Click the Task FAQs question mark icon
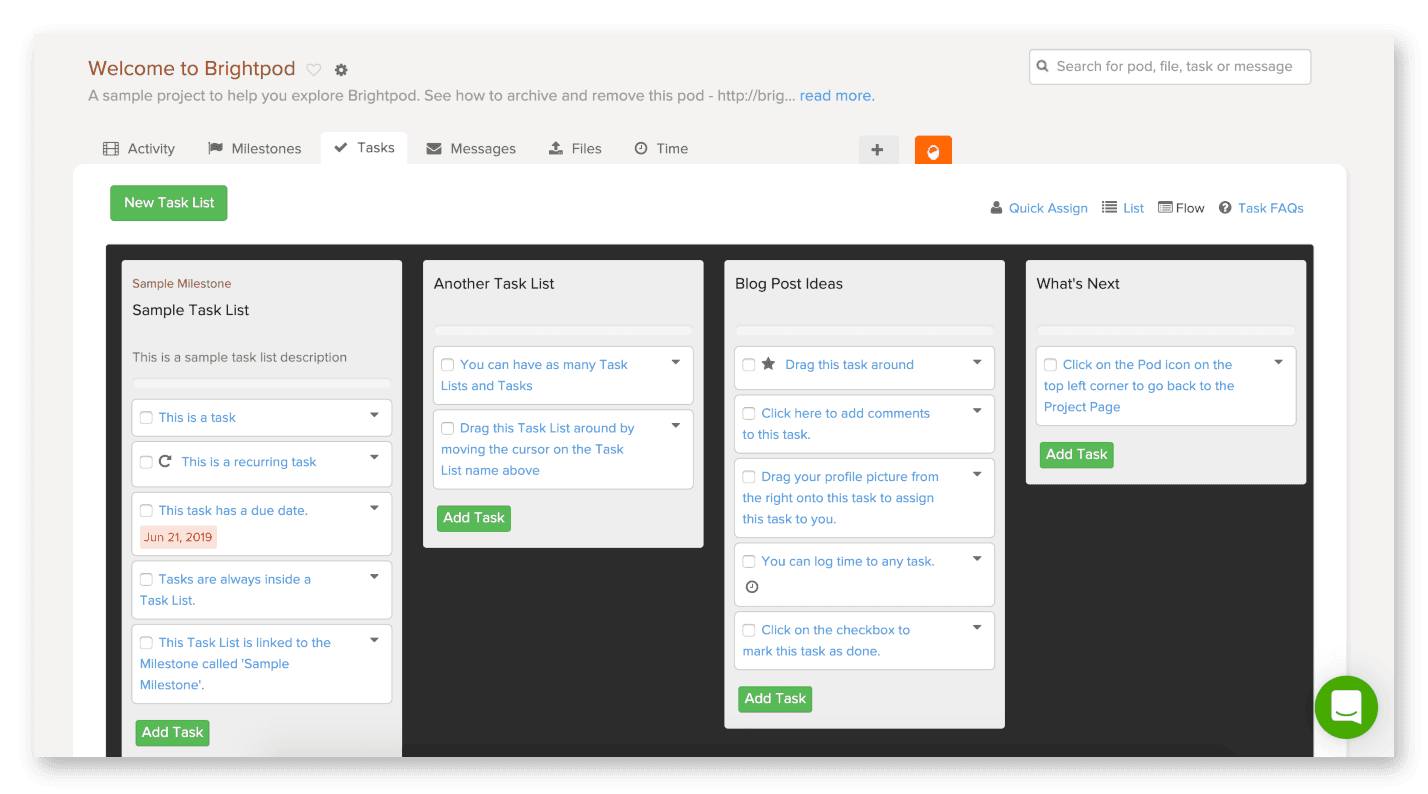Image resolution: width=1428 pixels, height=794 pixels. coord(1225,208)
